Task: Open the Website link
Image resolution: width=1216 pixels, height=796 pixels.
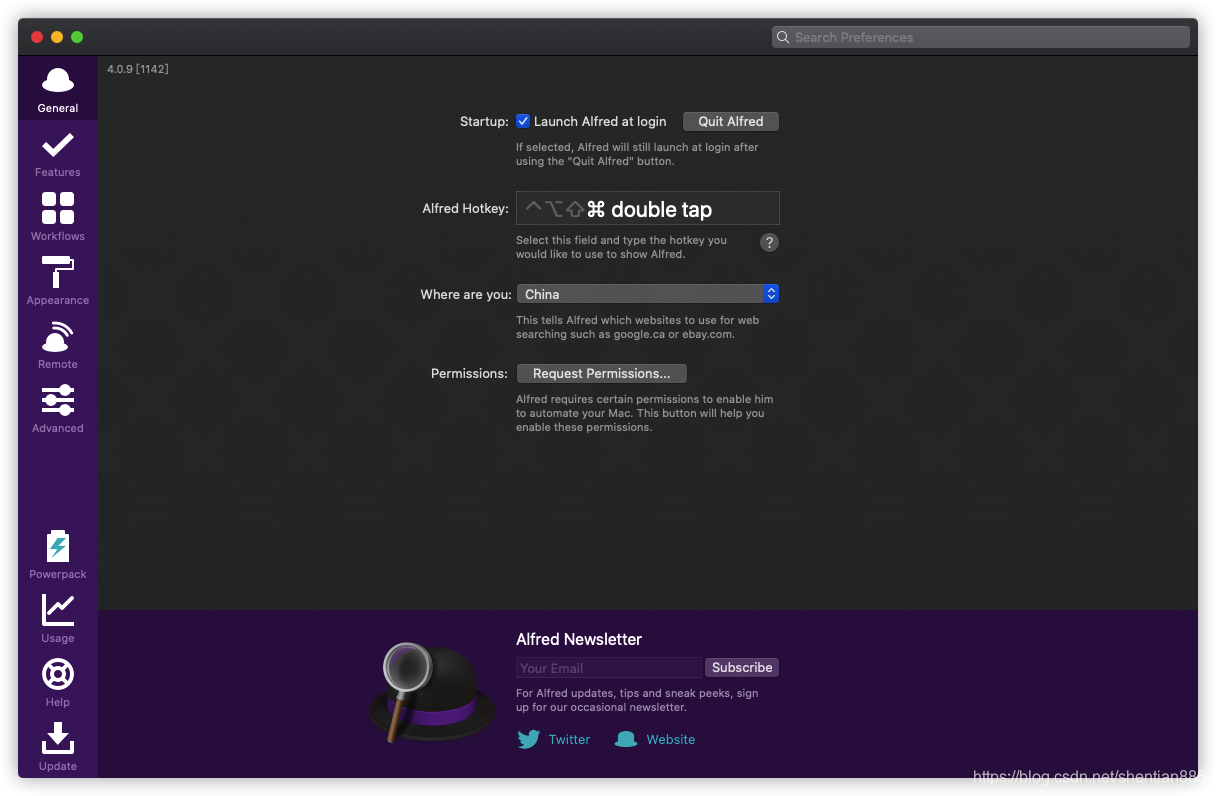Action: [671, 740]
